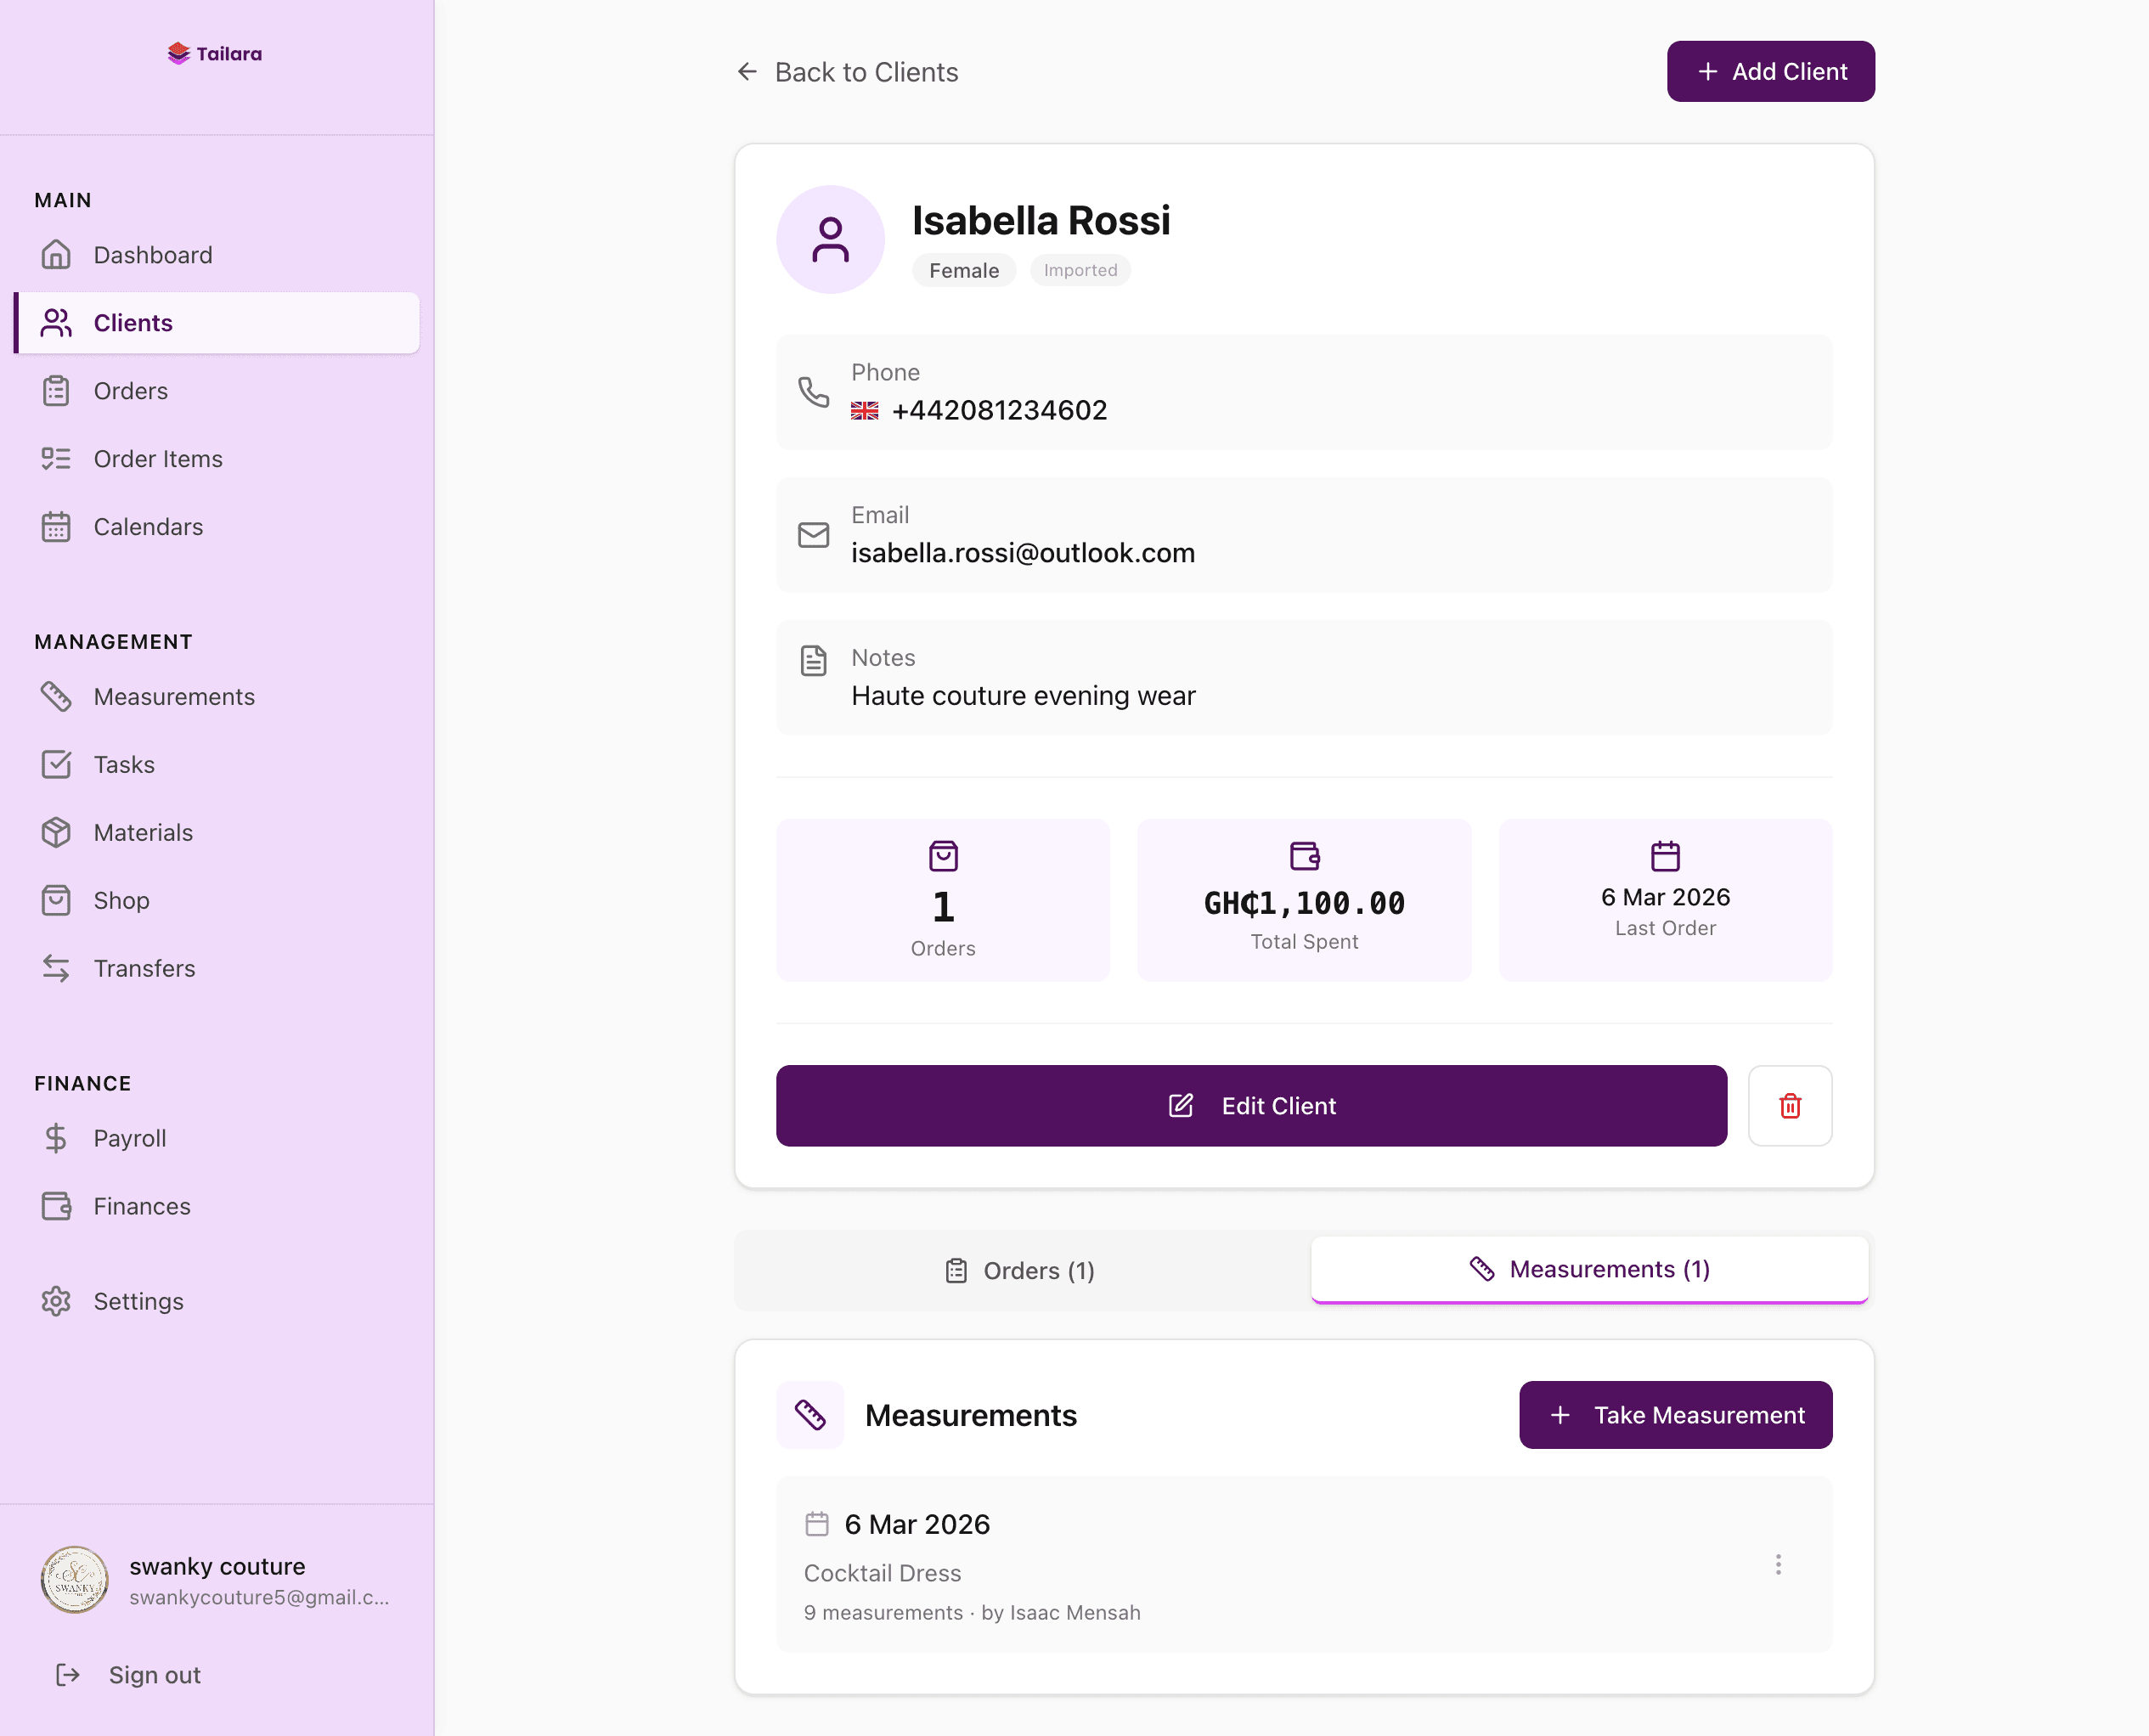Open the Dashboard from the sidebar

(152, 255)
